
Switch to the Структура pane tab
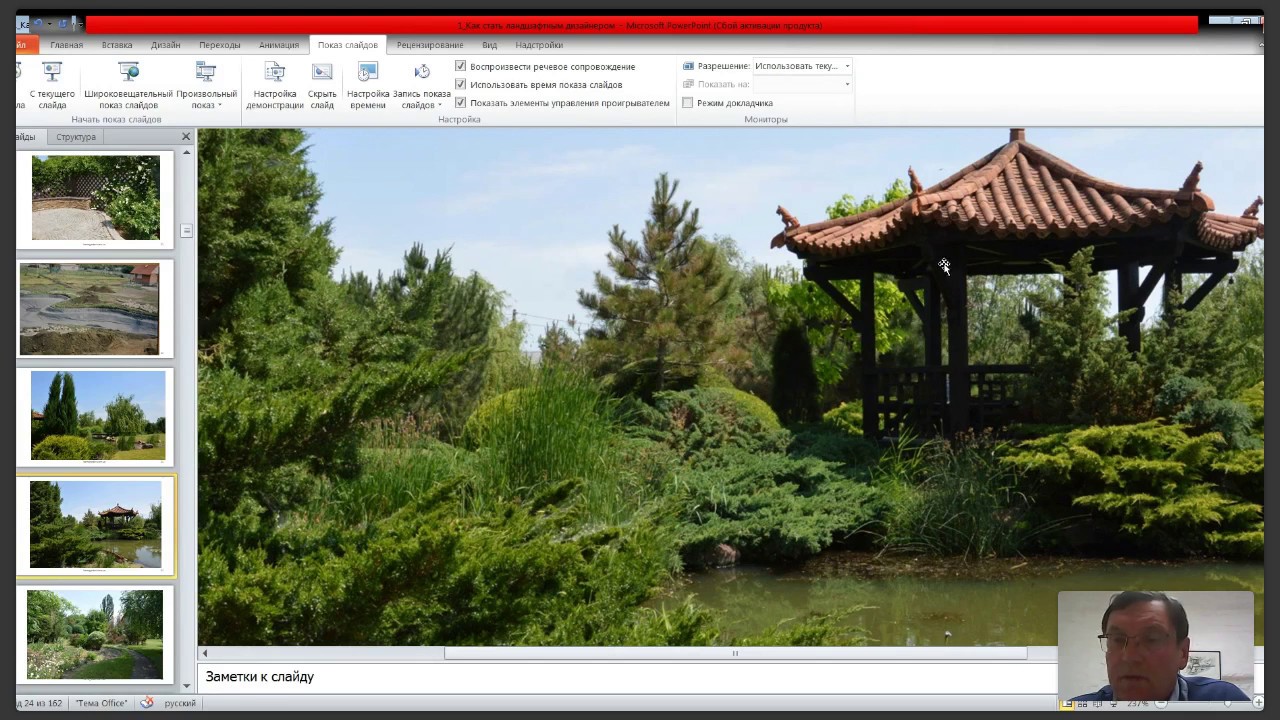(76, 137)
